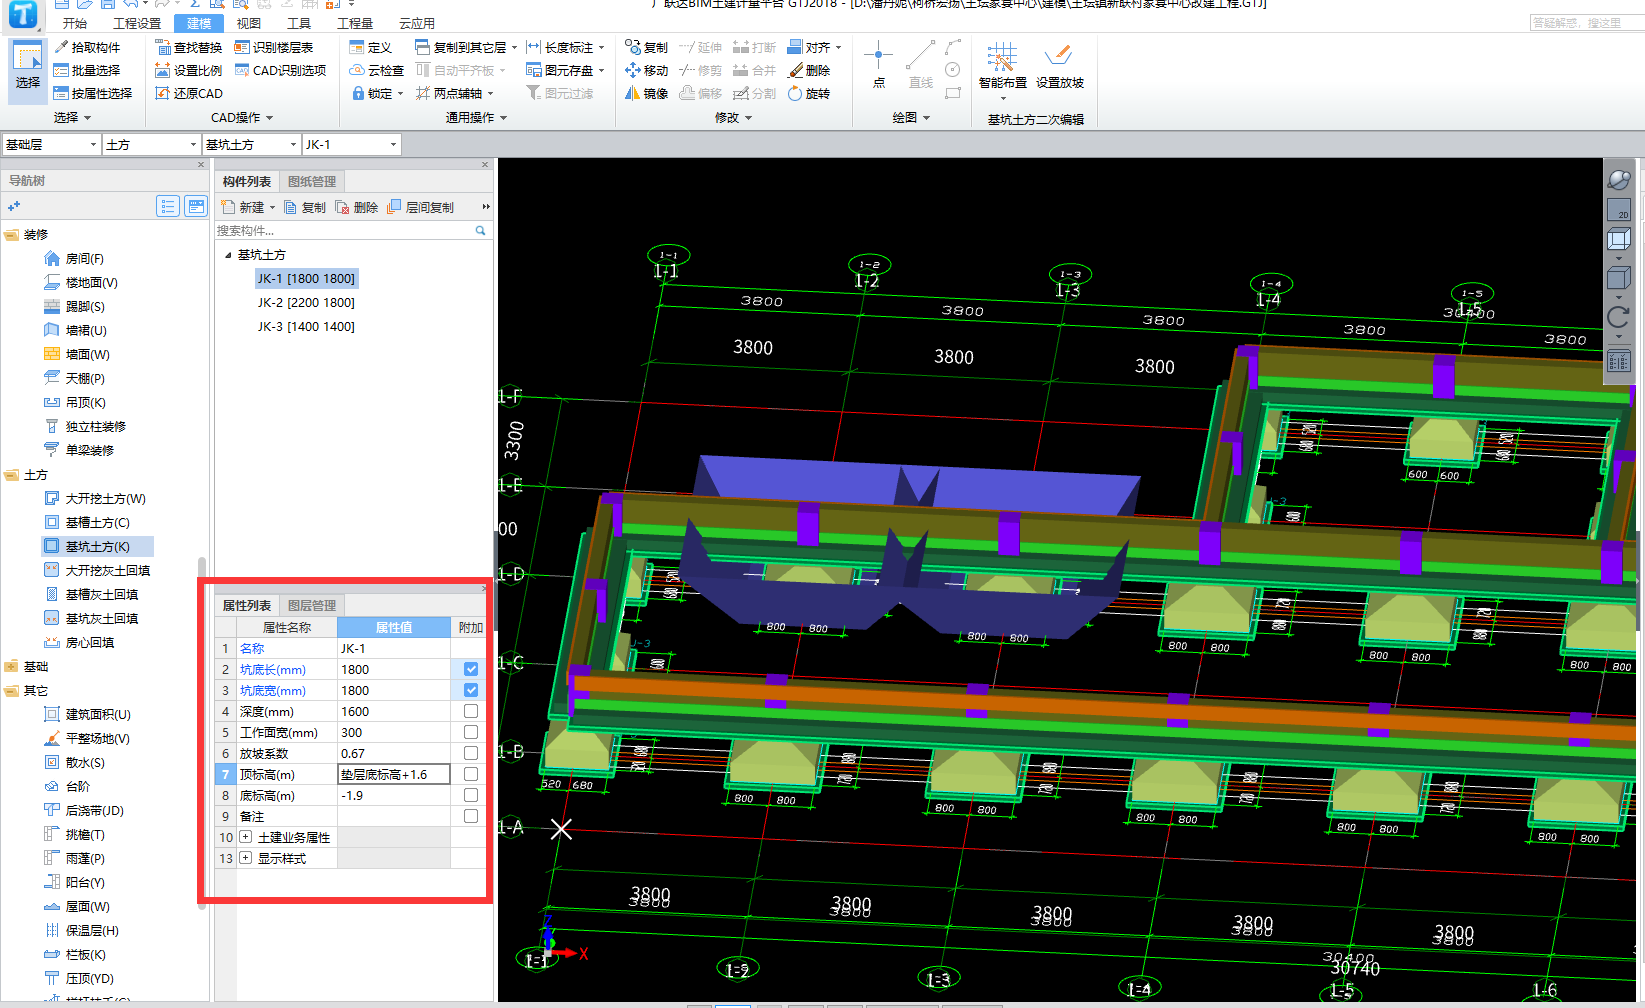Expand 显示样式 row

pos(245,858)
